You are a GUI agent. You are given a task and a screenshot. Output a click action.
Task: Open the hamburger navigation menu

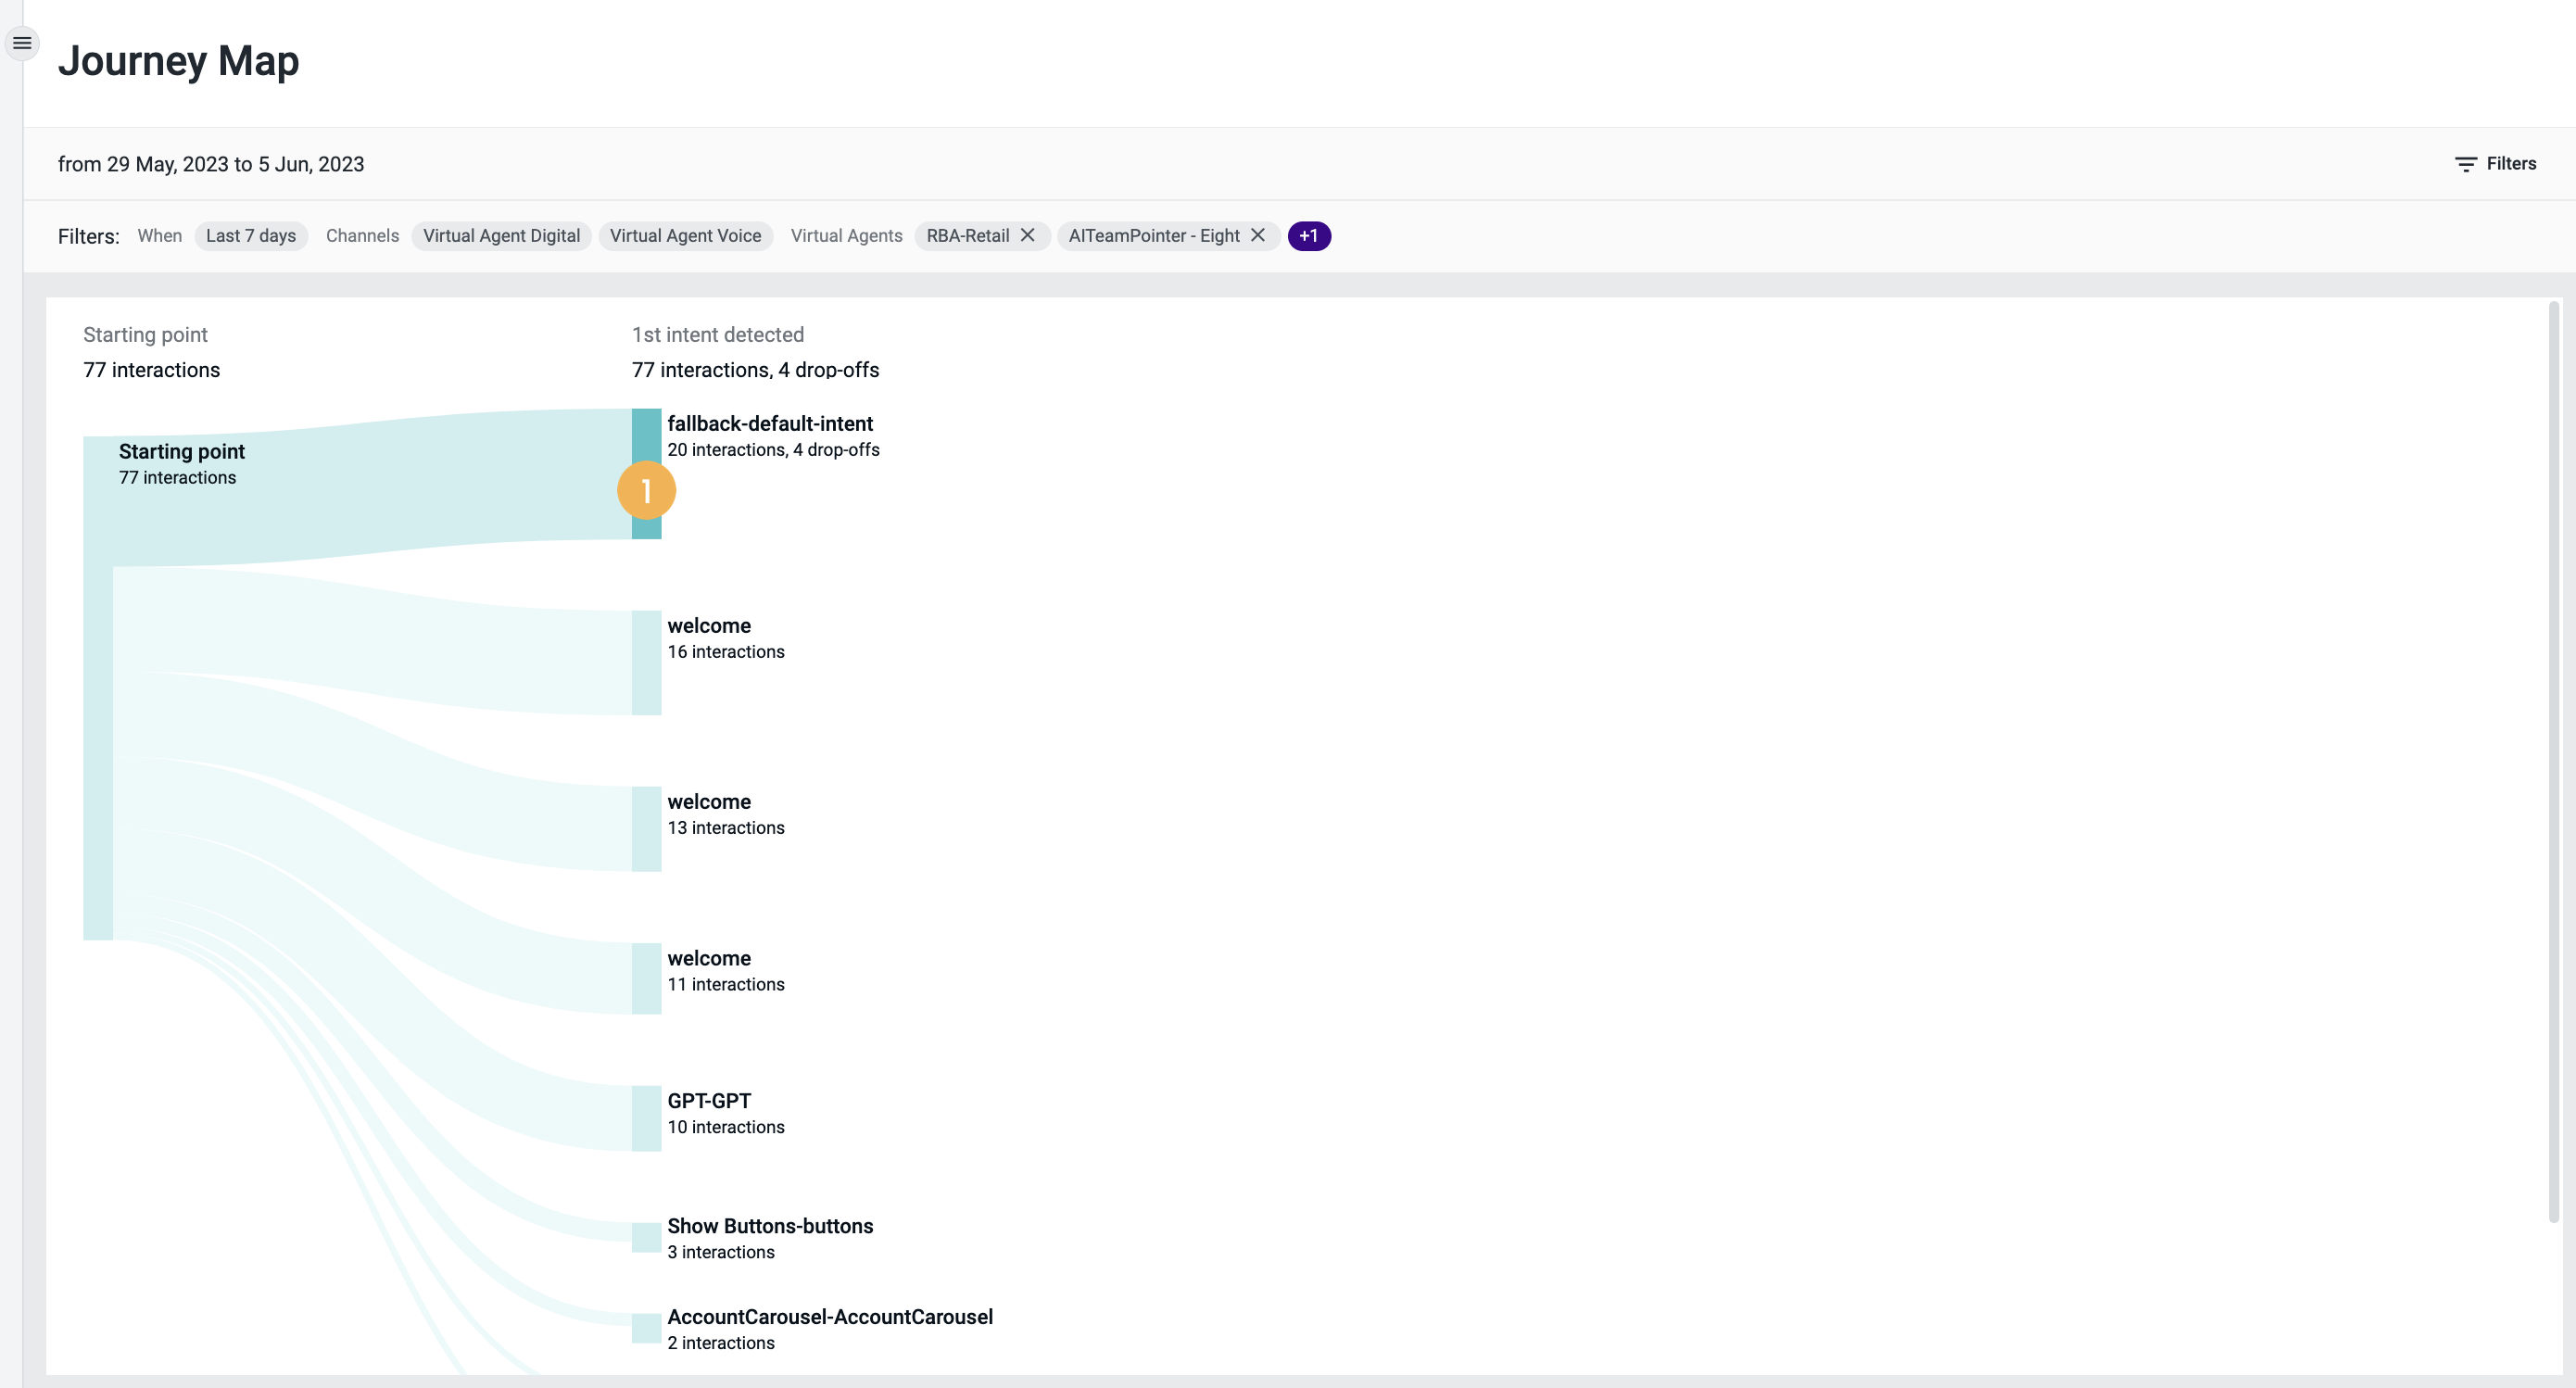[22, 43]
